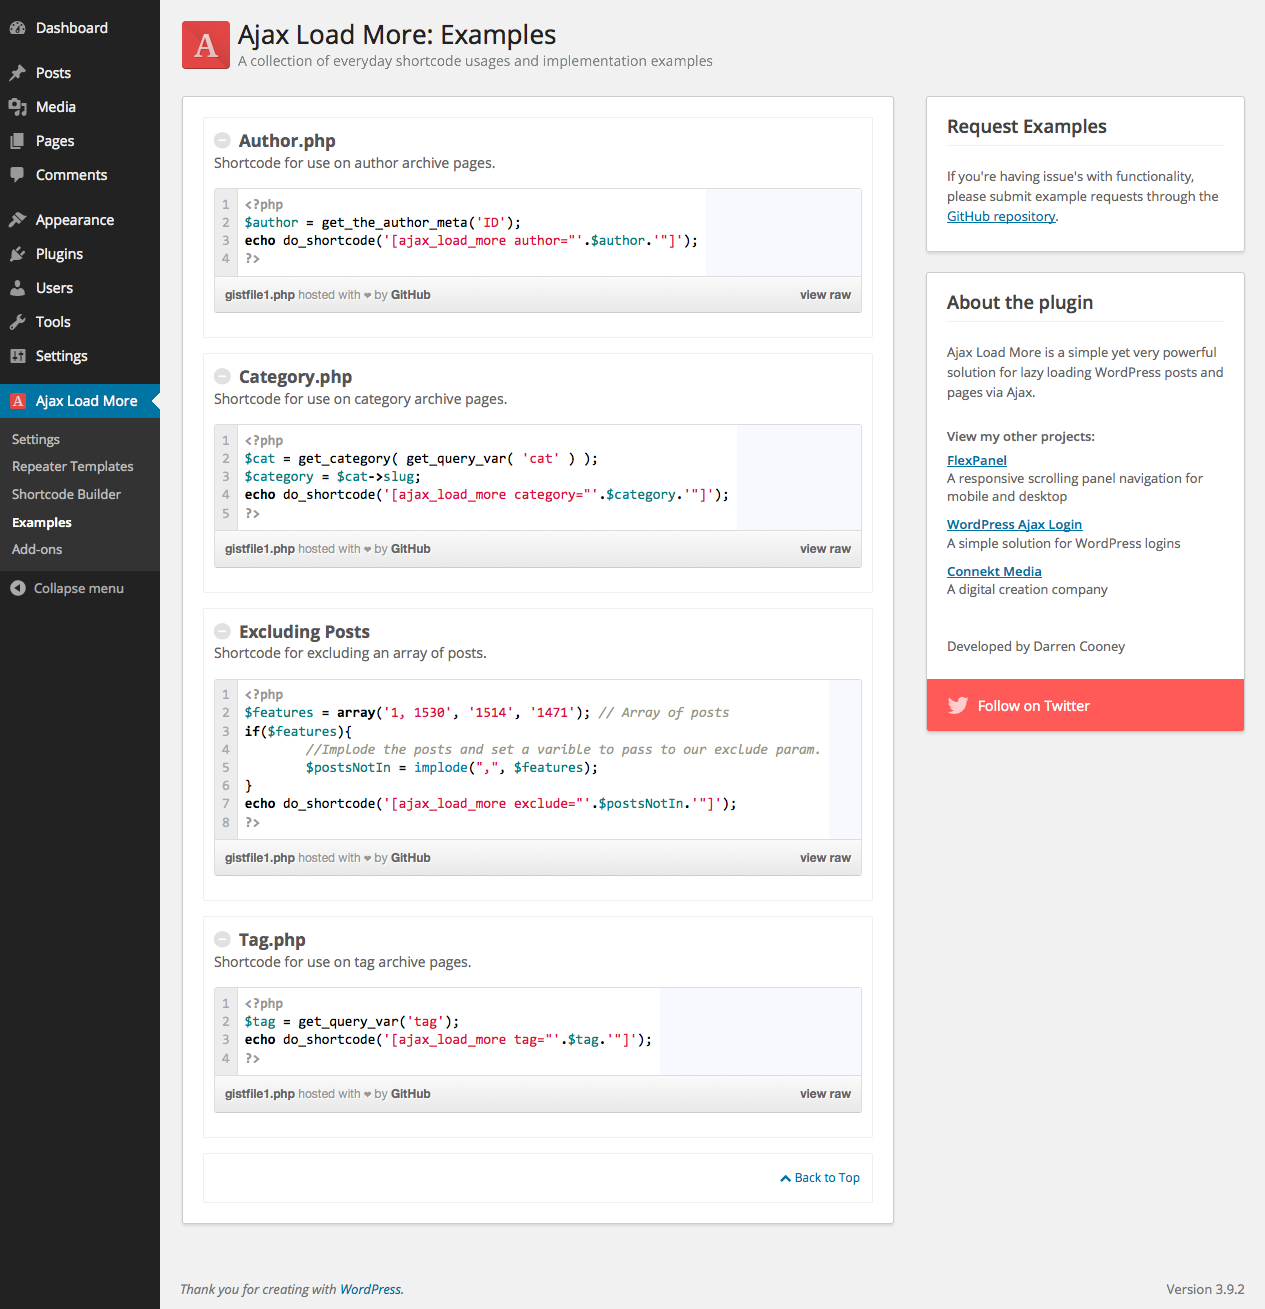Click the Plugins plug icon
Screen dimensions: 1265x1309
click(x=18, y=254)
